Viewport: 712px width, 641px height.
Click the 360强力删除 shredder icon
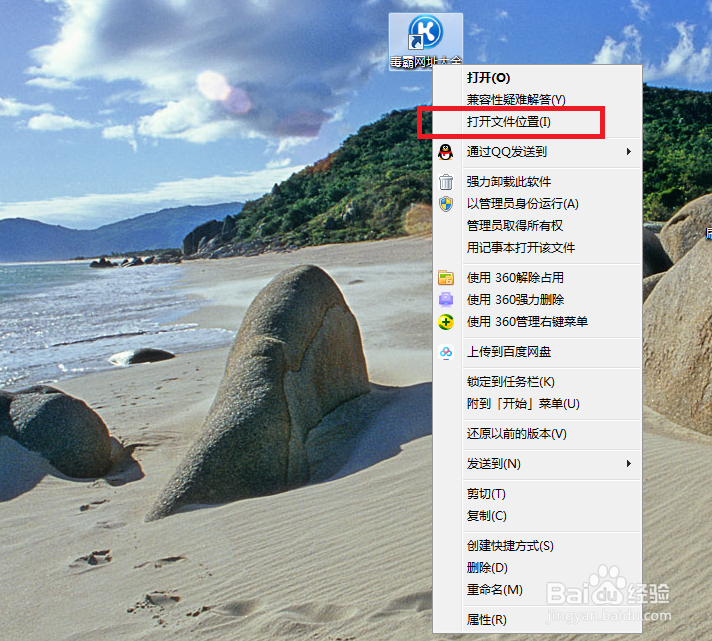tap(446, 300)
